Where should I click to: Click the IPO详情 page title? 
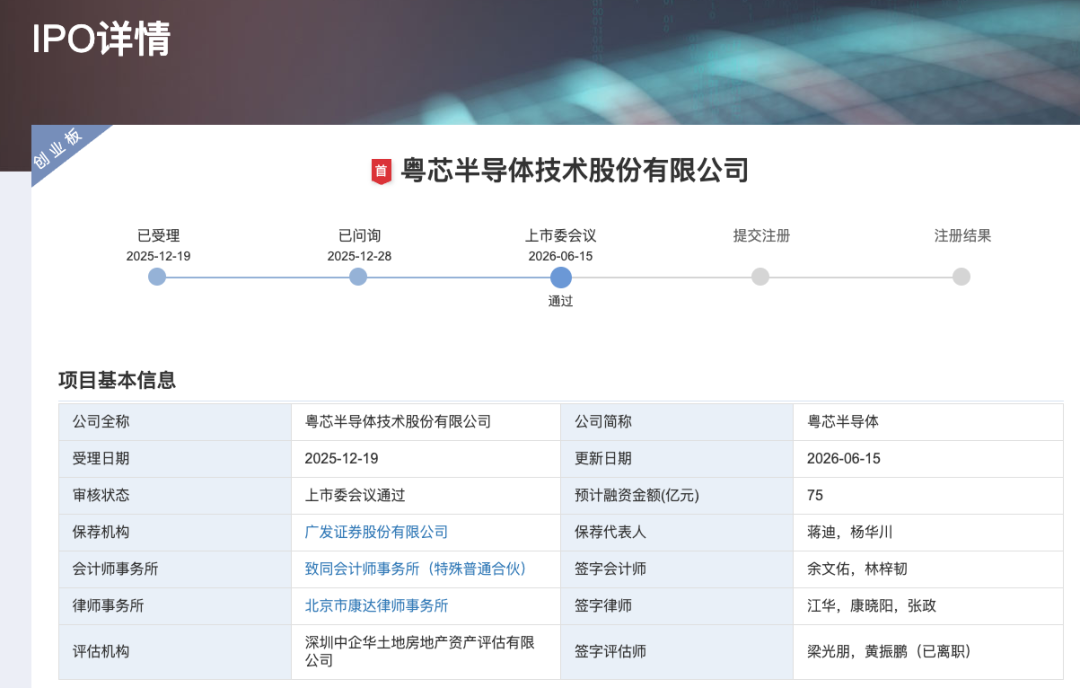point(101,38)
